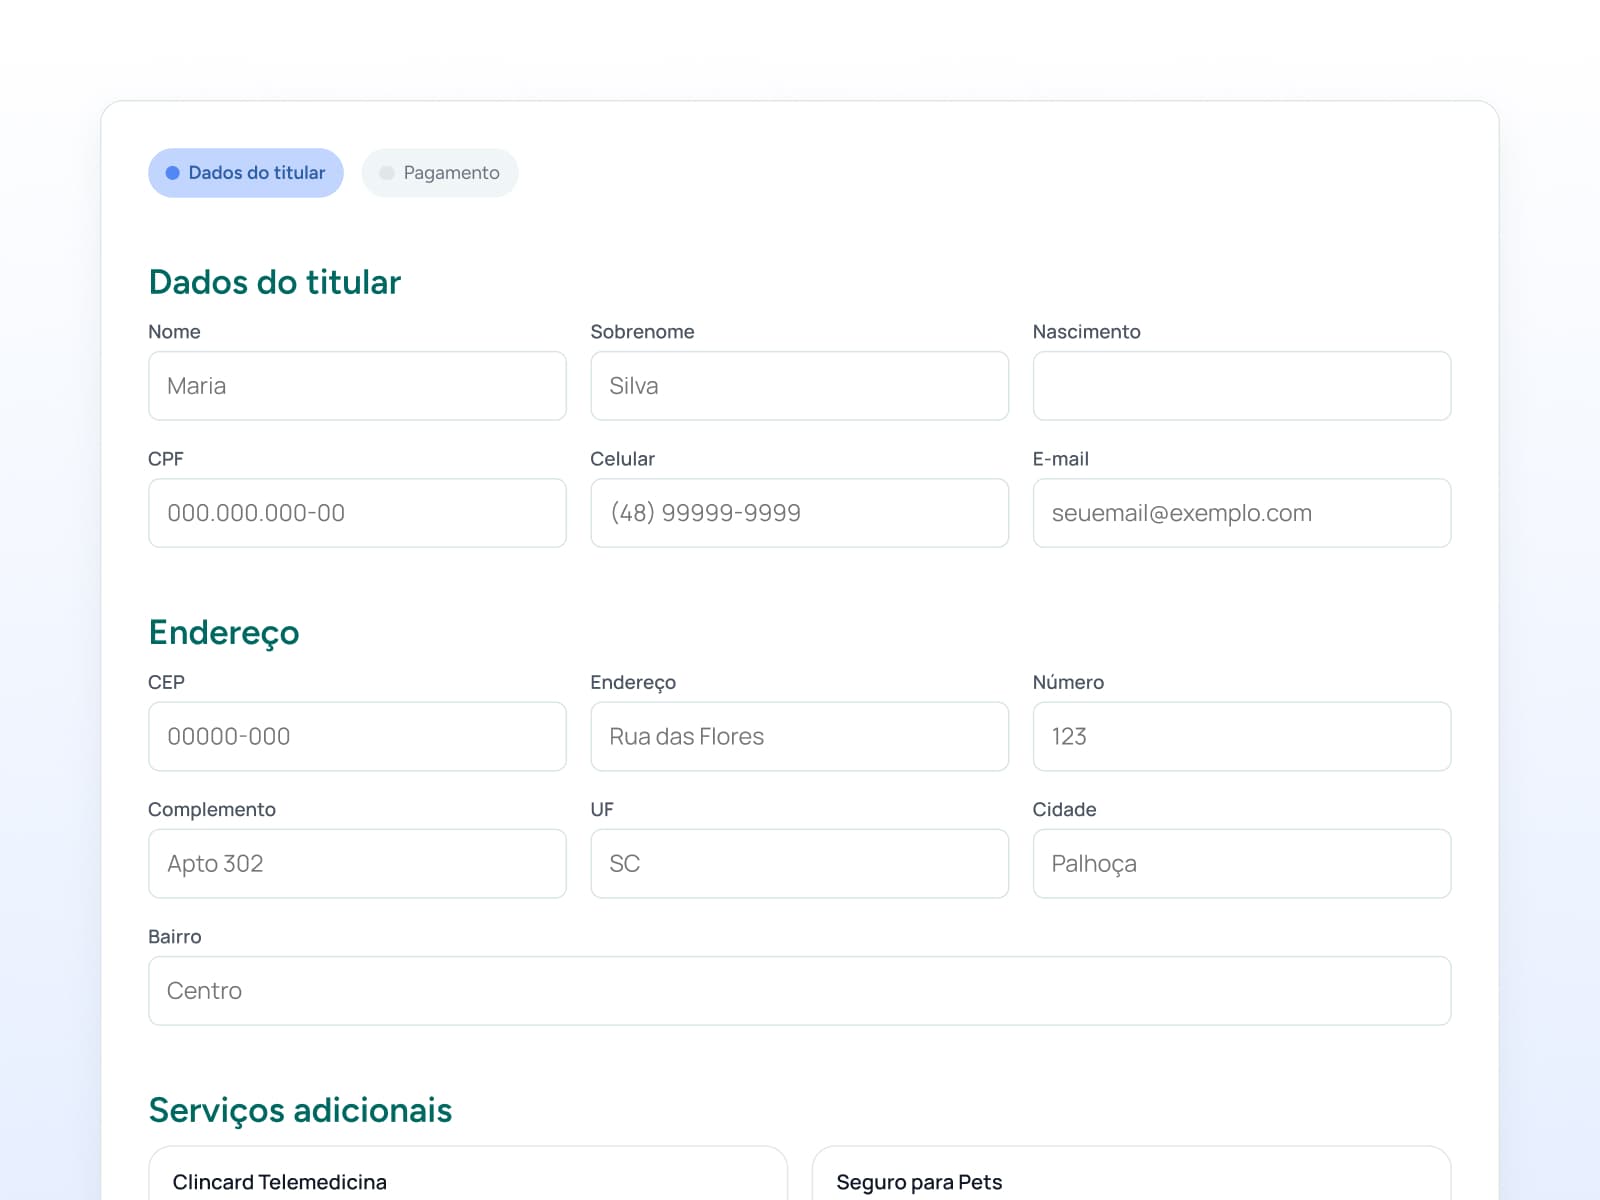The width and height of the screenshot is (1600, 1200).
Task: Click the Celular field label
Action: 622,459
